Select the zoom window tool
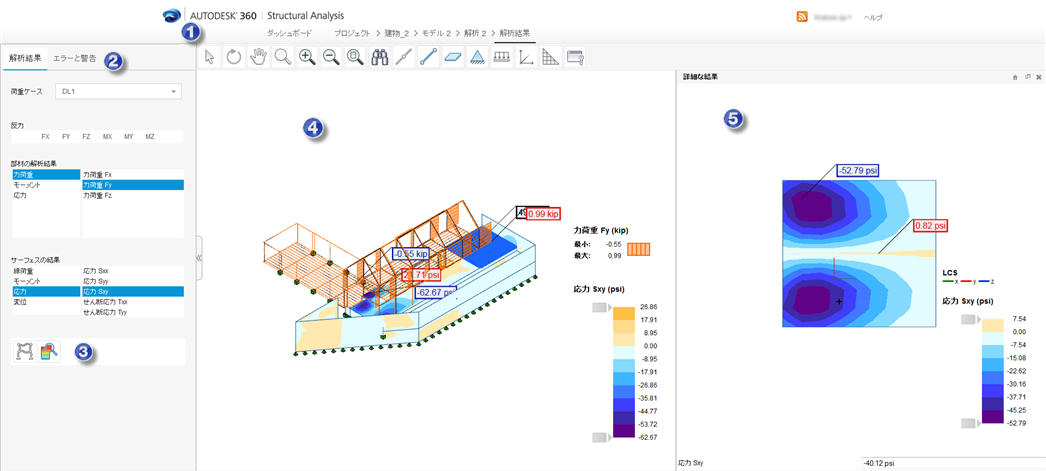 (356, 58)
